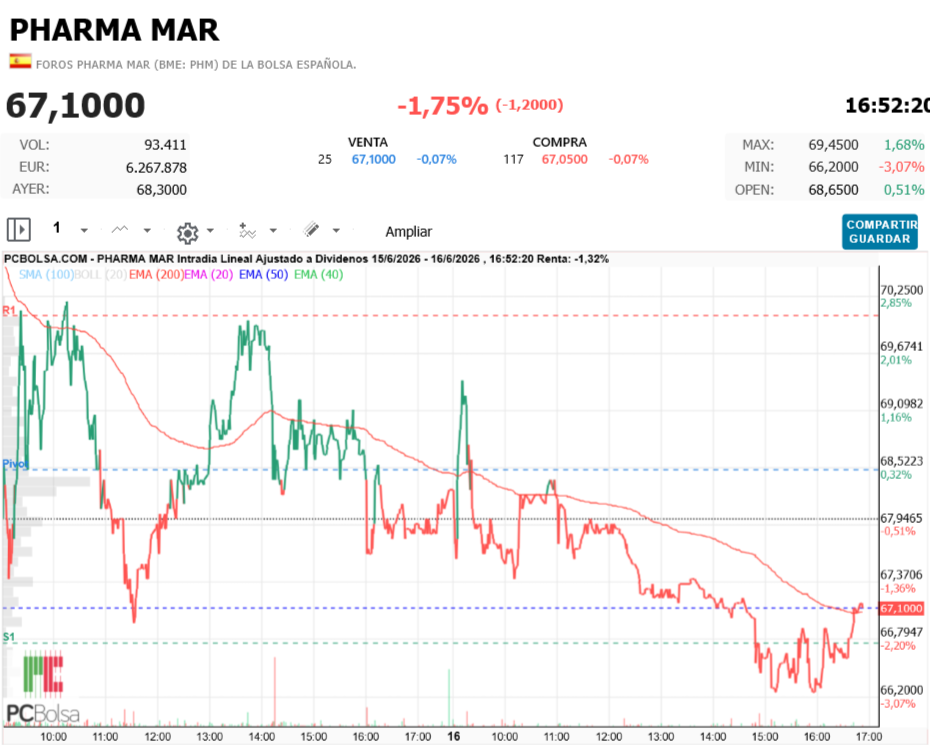
Task: Toggle the side panel icon
Action: coord(18,229)
